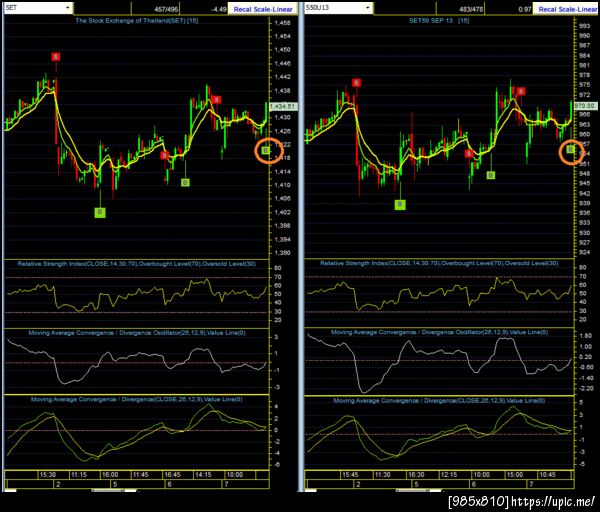The image size is (600, 512).
Task: Click the 15:45 time label on S50U13 axis
Action: [x=350, y=474]
